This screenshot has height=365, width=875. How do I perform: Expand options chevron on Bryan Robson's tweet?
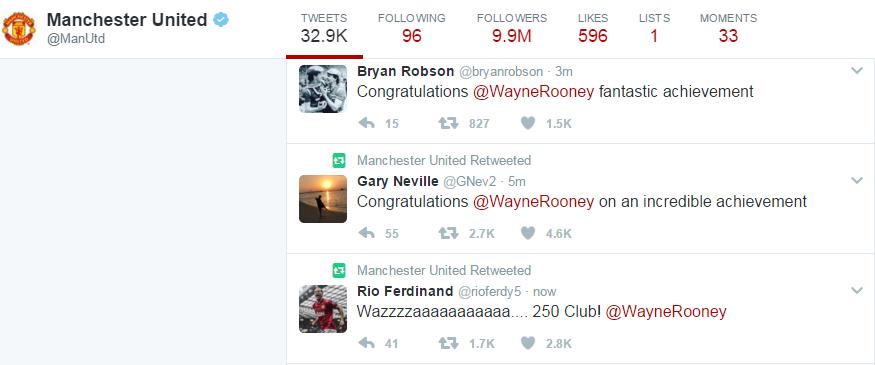coord(857,71)
